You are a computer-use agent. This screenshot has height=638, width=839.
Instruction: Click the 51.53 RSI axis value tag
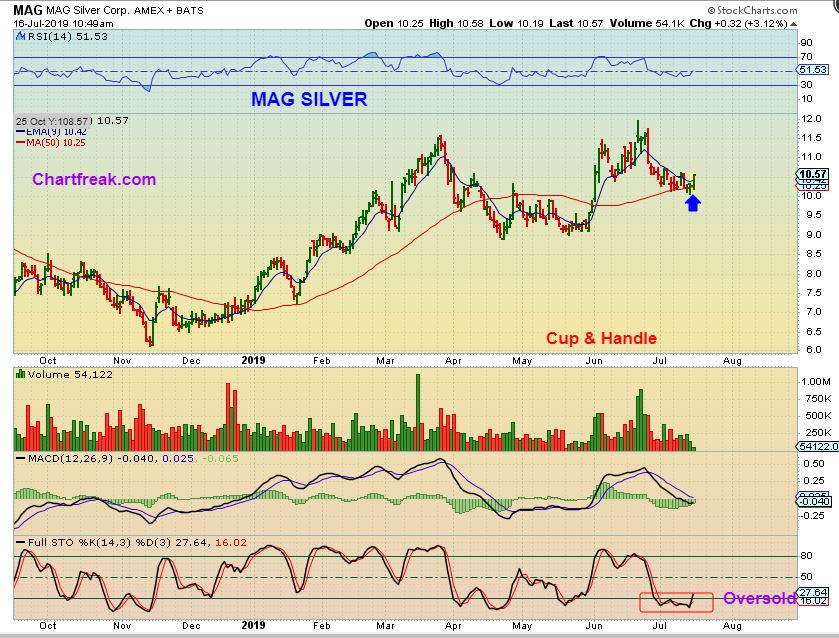click(x=813, y=70)
